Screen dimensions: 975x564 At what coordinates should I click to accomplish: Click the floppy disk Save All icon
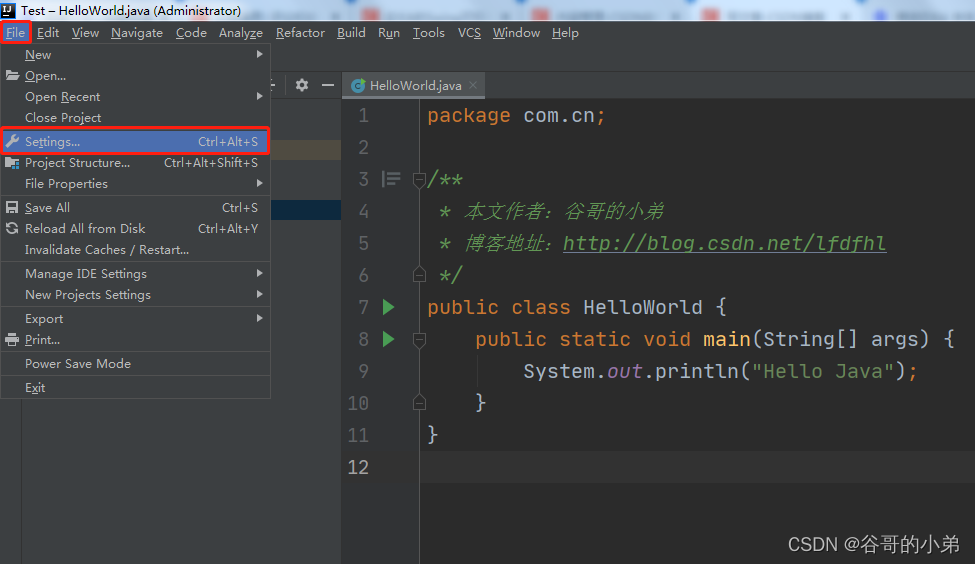(12, 207)
